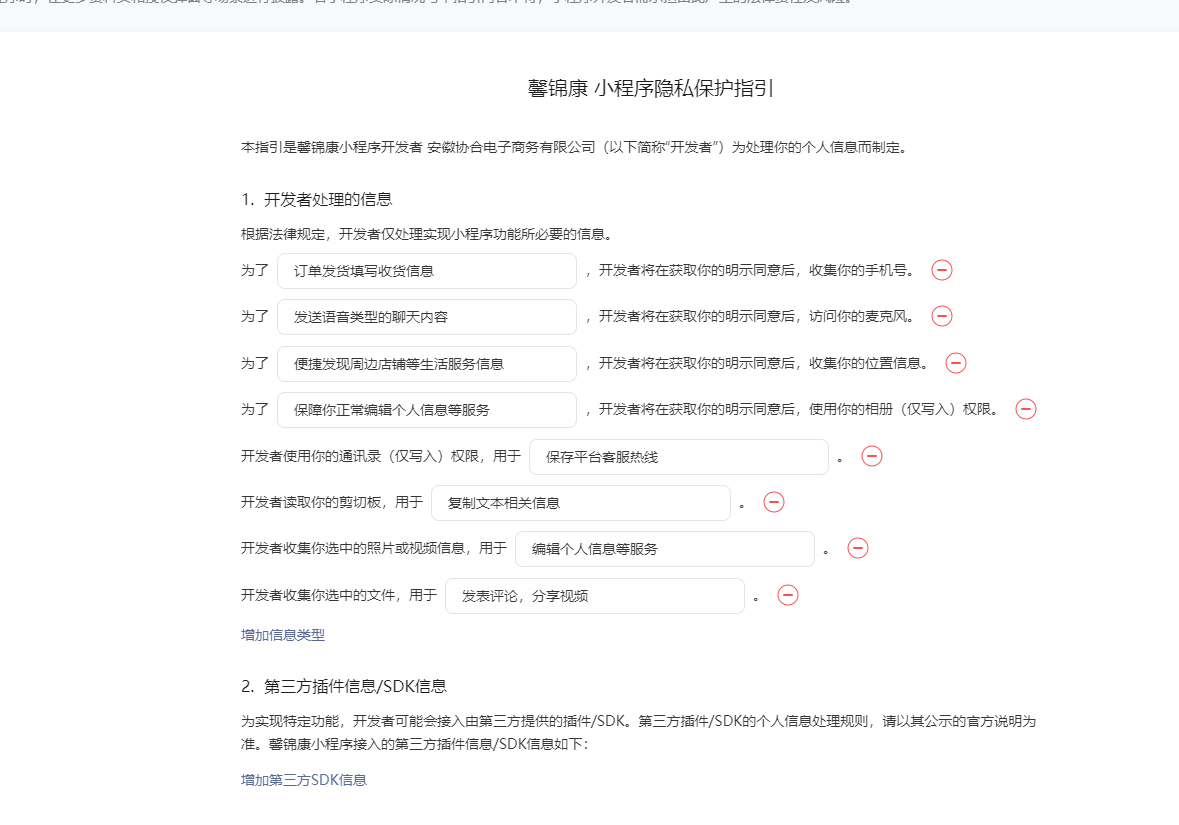1179x825 pixels.
Task: Click the text 访问你的麦克风
Action: pos(858,316)
